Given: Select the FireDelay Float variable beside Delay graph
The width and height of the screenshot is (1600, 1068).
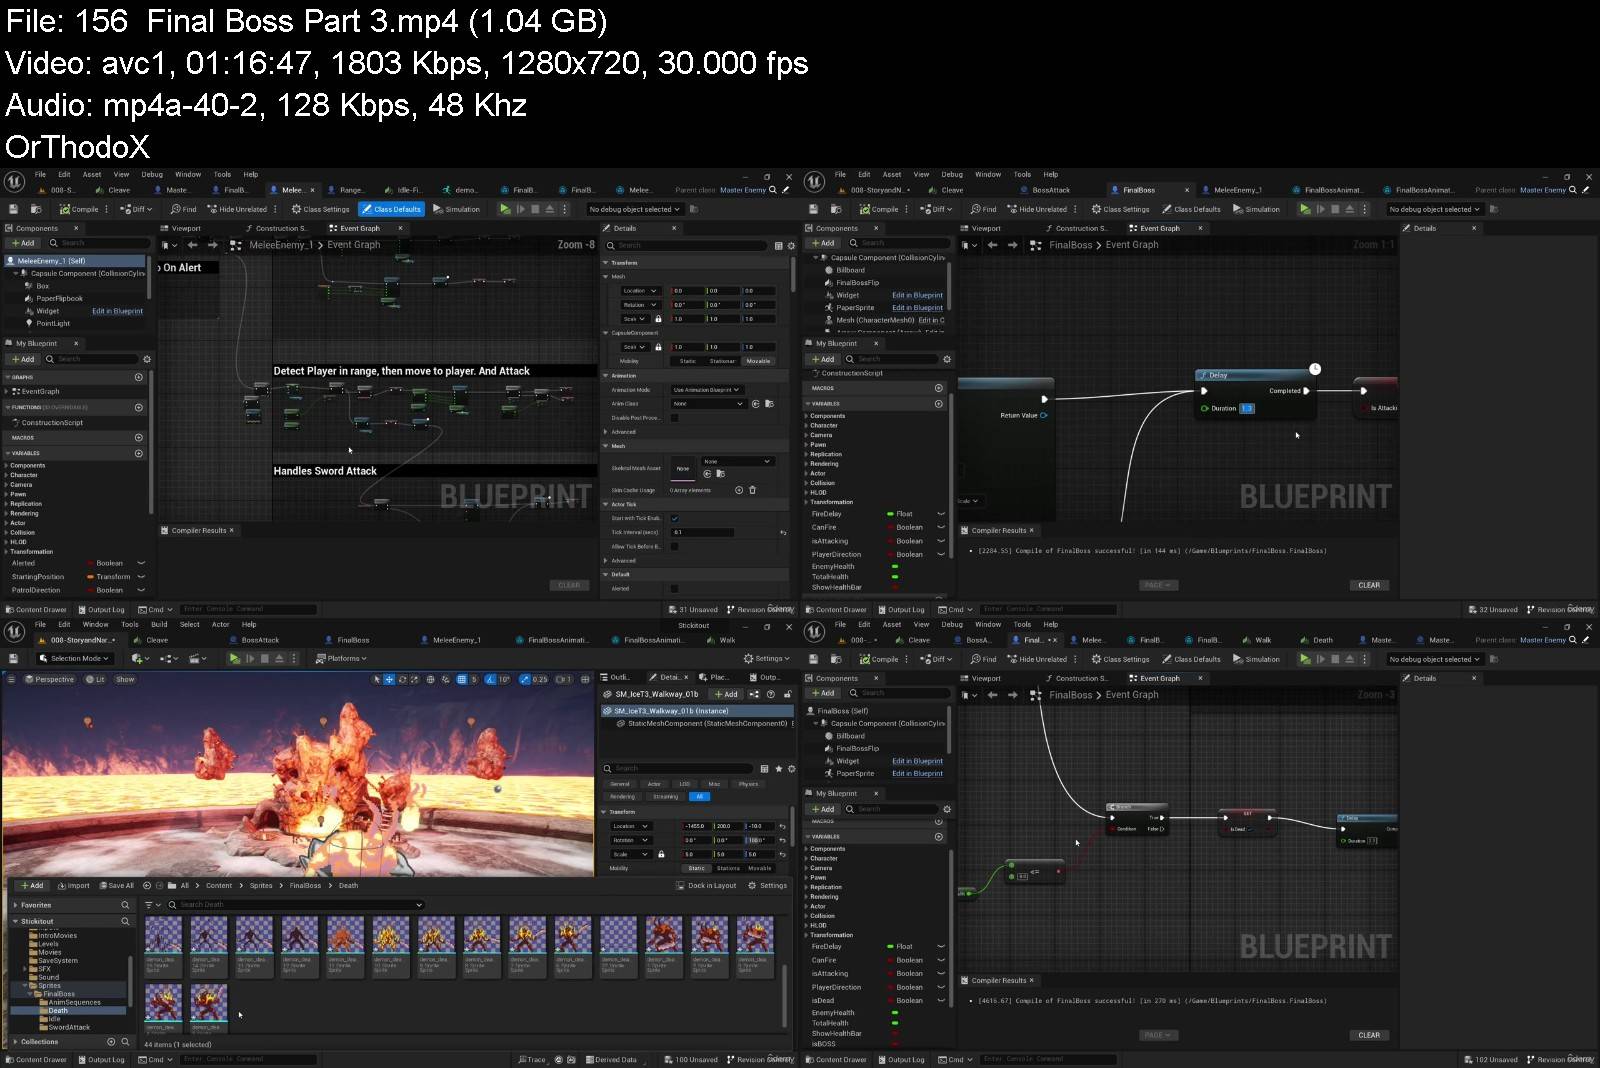Looking at the screenshot, I should pos(876,514).
